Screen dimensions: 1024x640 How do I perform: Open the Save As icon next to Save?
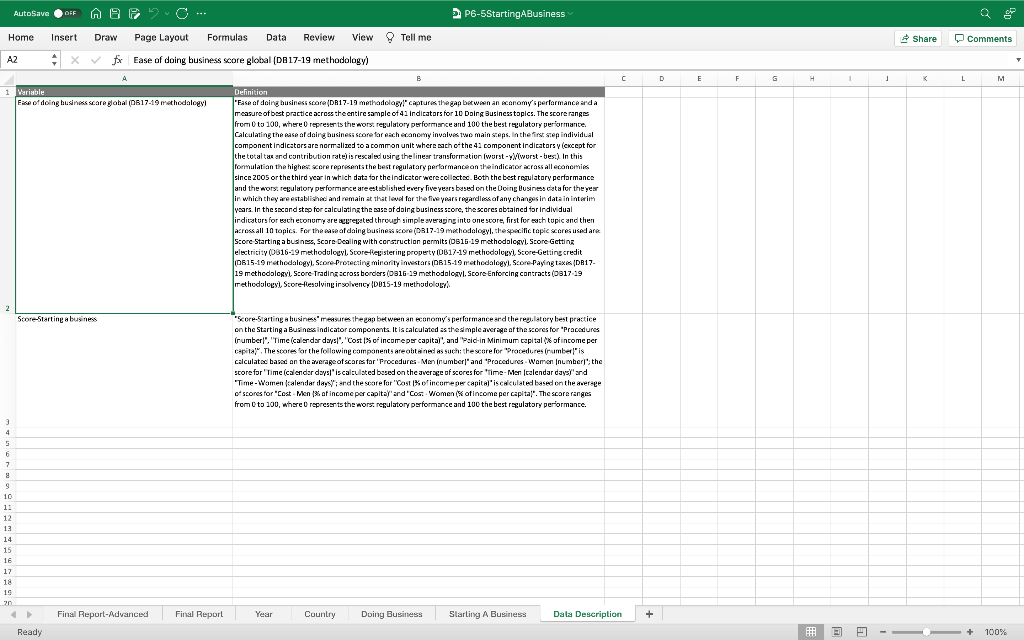point(135,13)
